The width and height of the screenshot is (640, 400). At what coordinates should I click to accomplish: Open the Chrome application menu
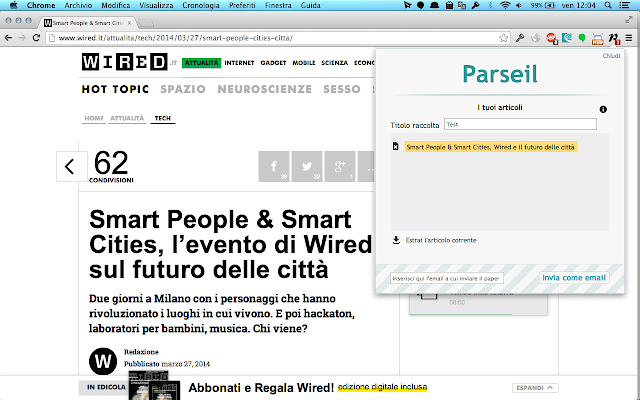click(x=41, y=5)
